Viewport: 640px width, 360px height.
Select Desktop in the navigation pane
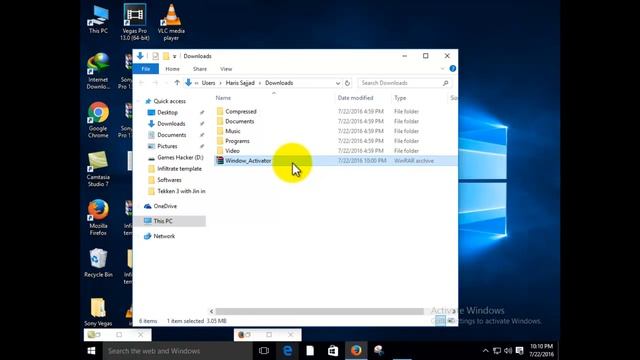point(167,112)
